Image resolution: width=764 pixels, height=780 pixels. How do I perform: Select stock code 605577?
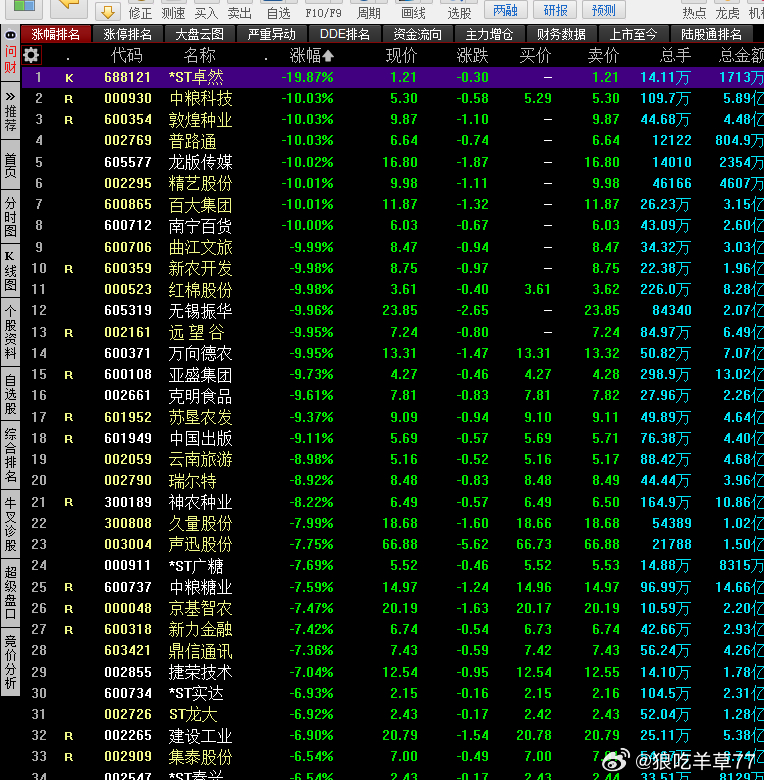(128, 162)
